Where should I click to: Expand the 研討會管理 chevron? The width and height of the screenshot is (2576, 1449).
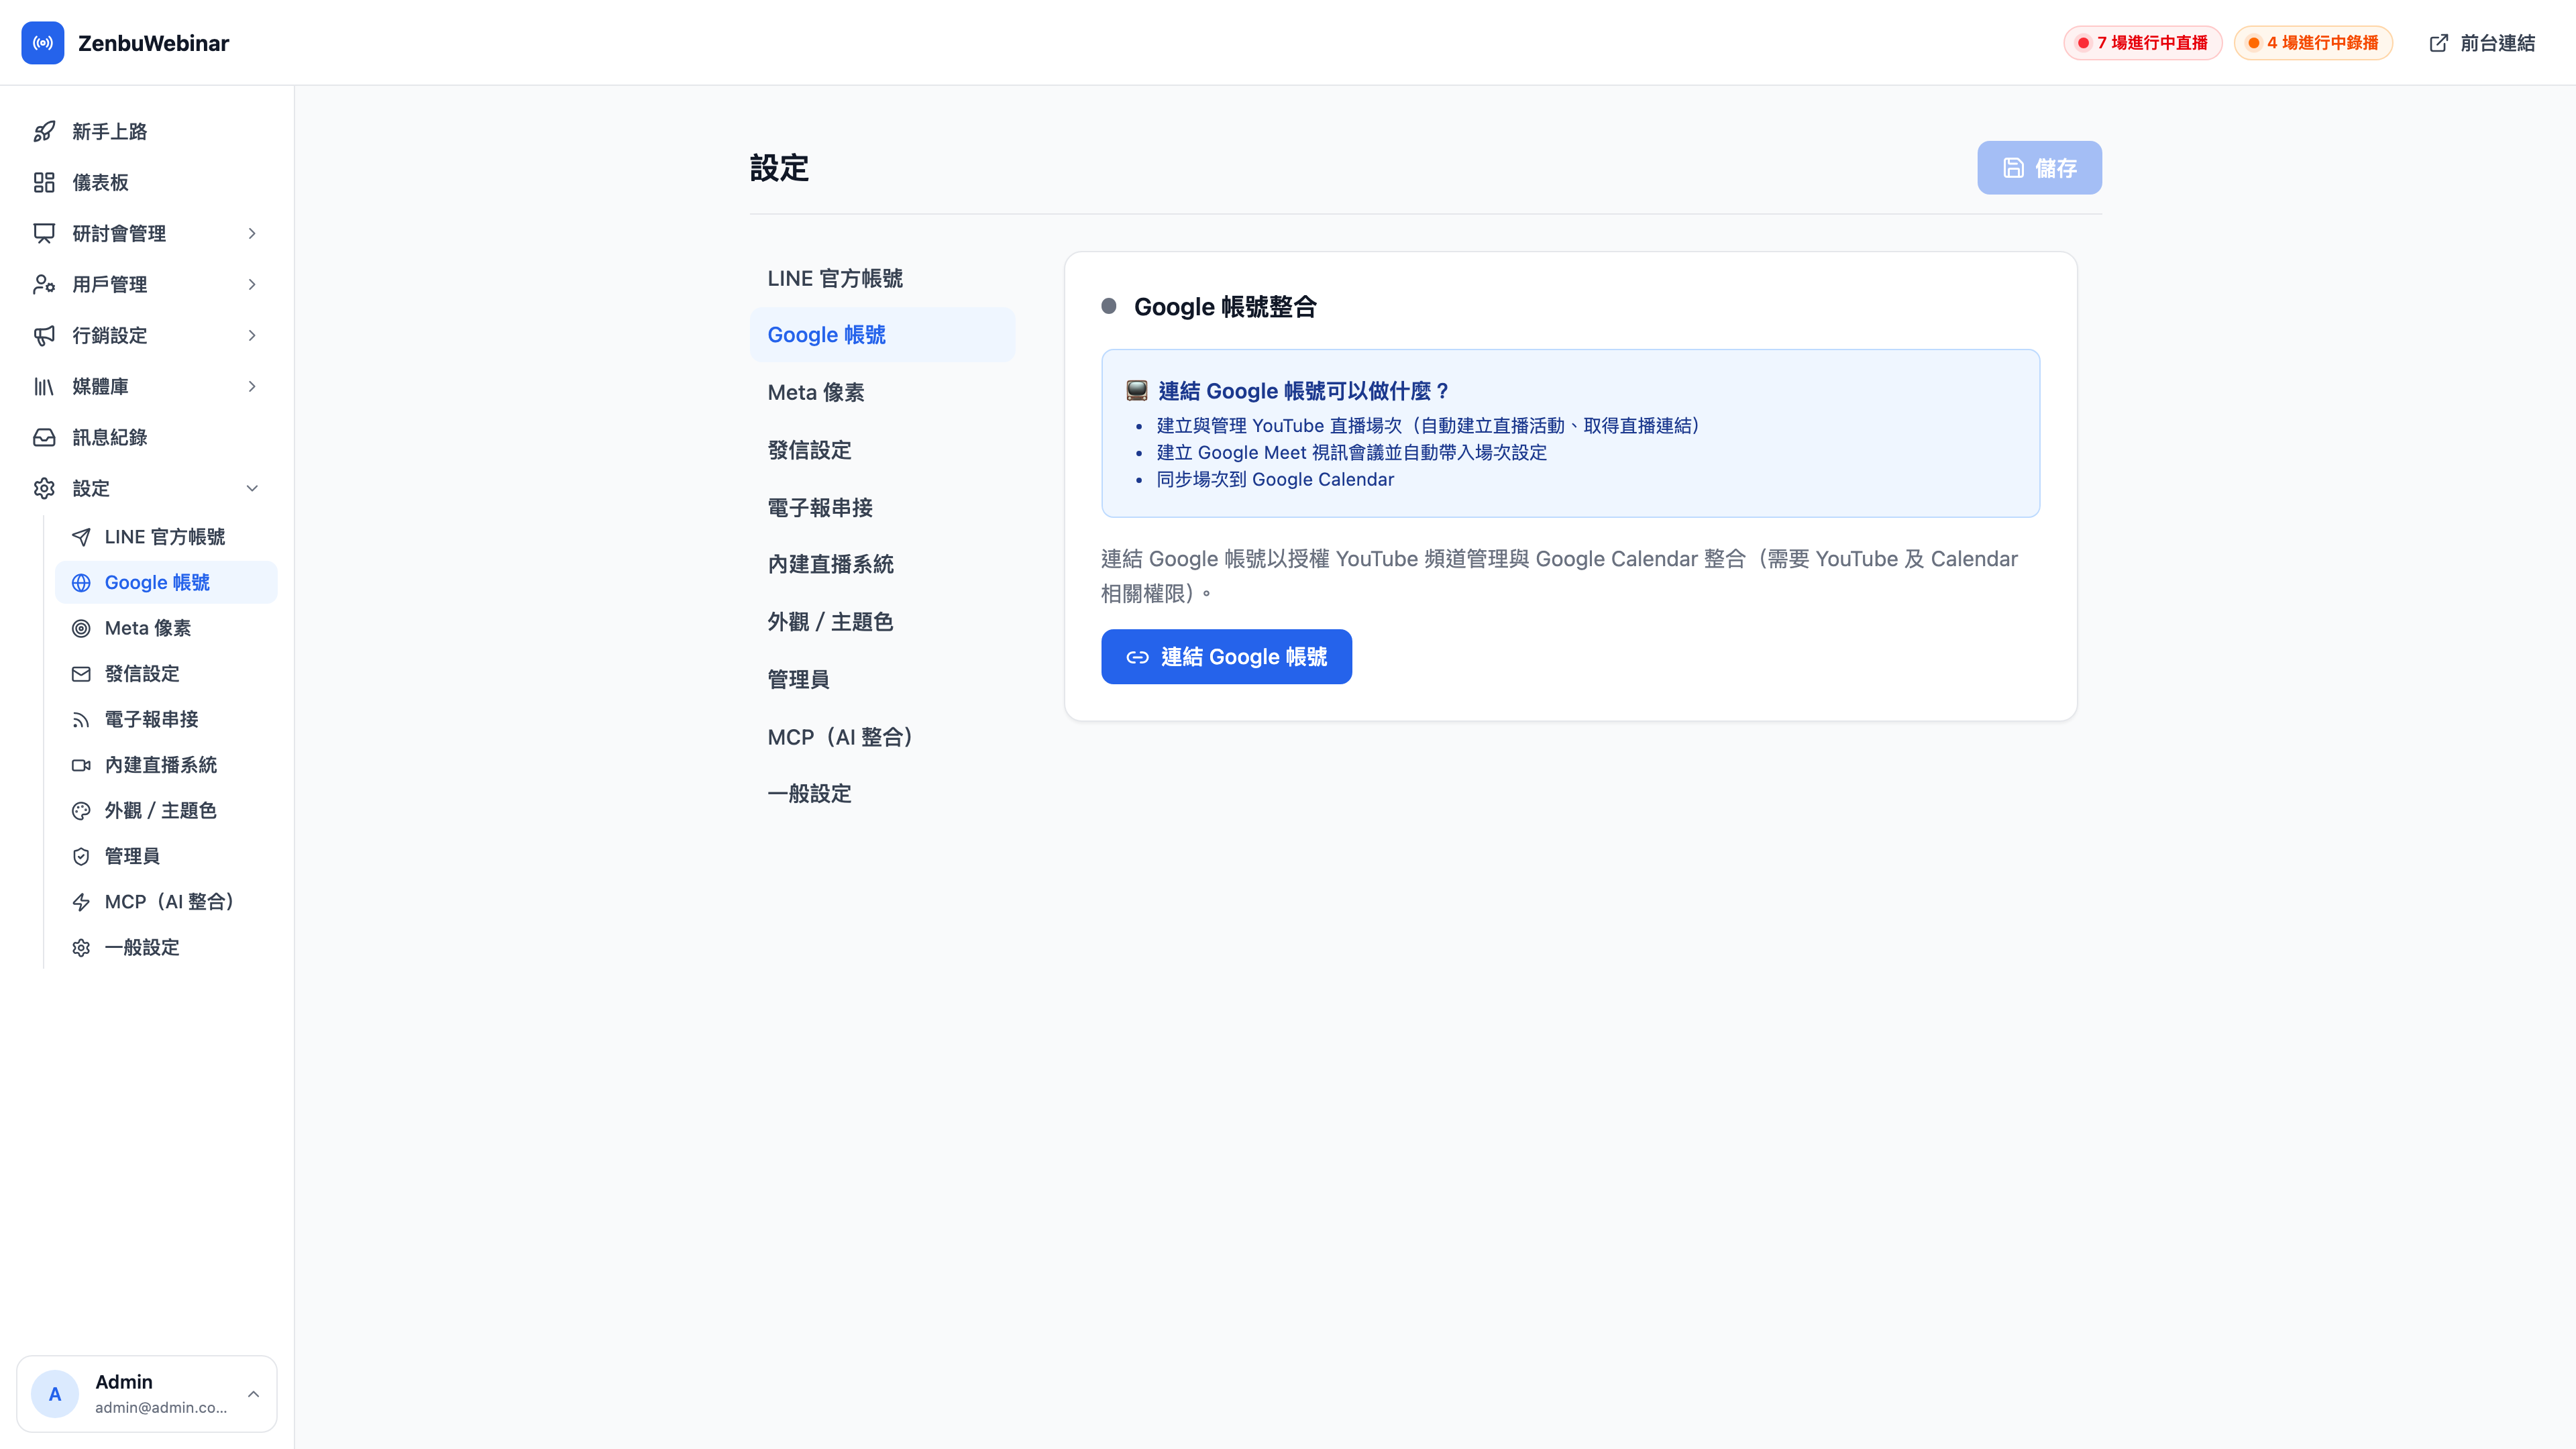252,234
